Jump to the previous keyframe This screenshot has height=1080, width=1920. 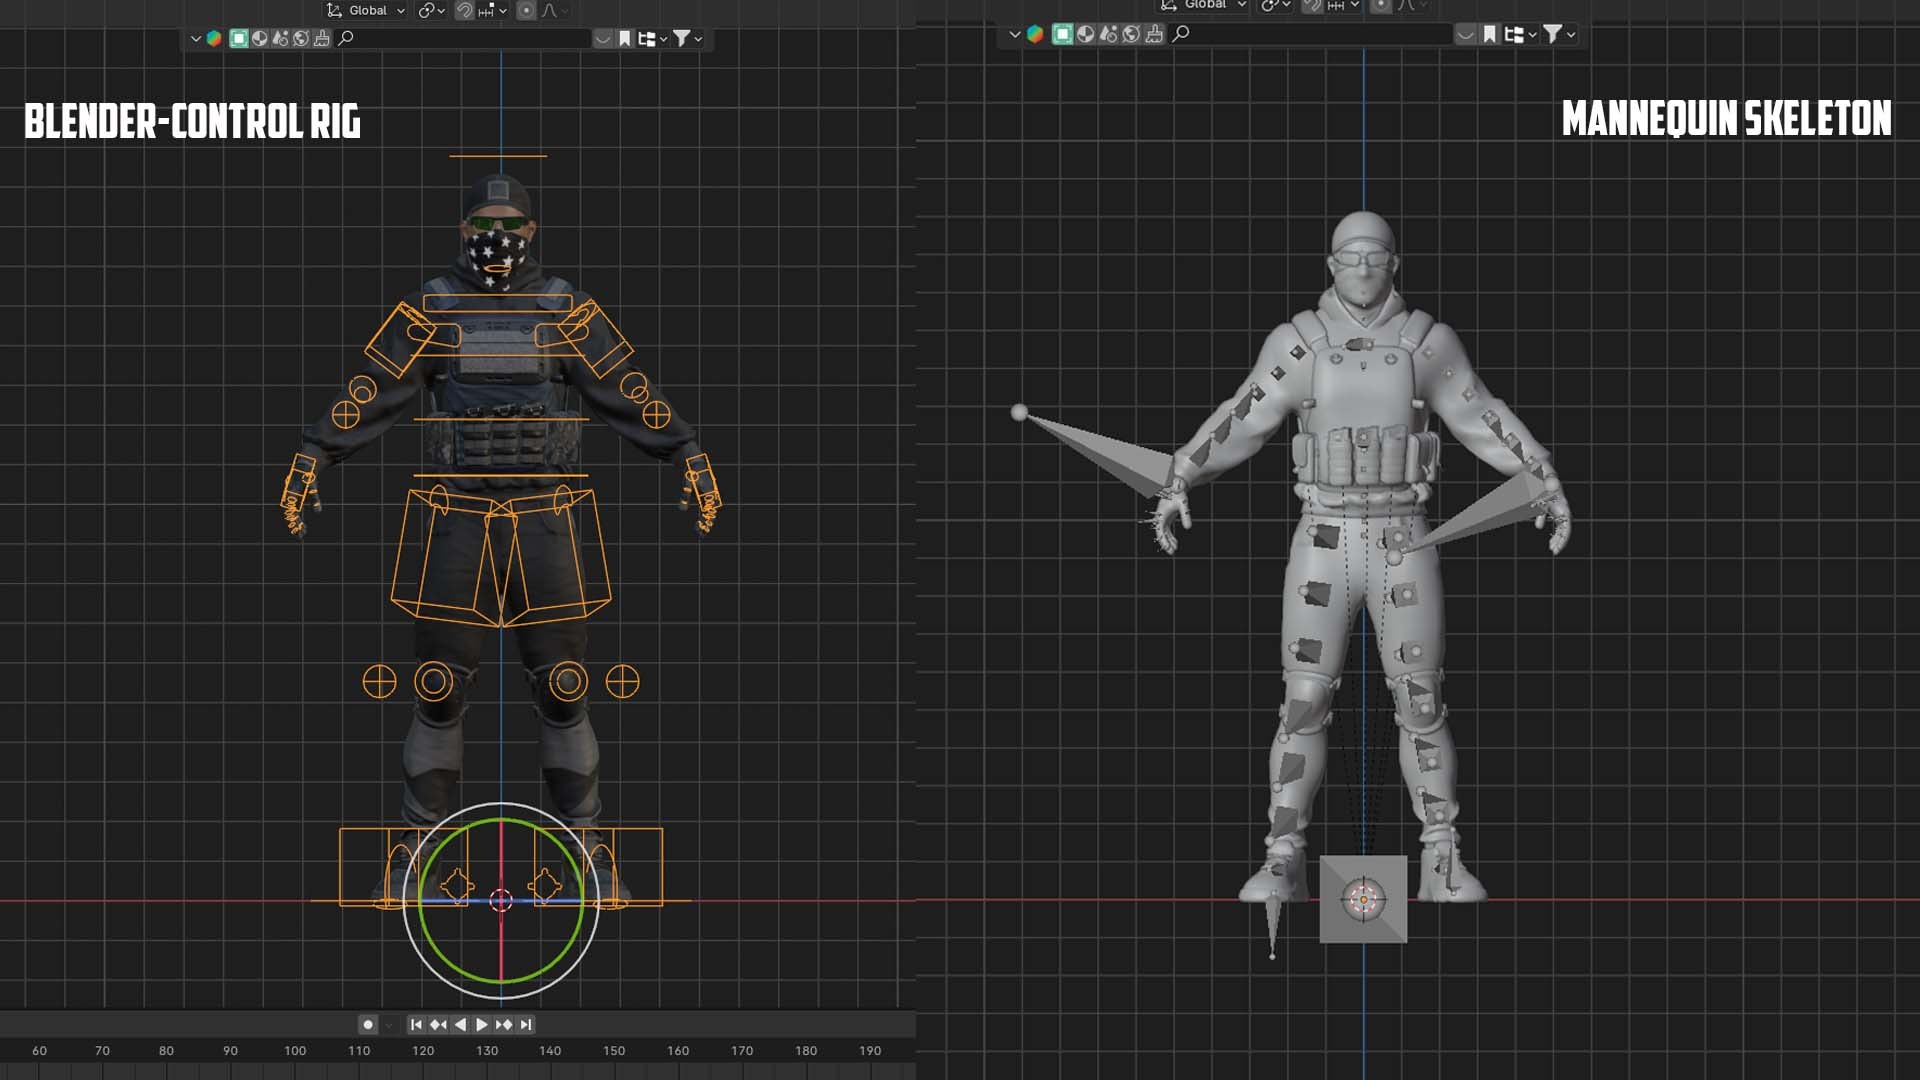point(438,1025)
